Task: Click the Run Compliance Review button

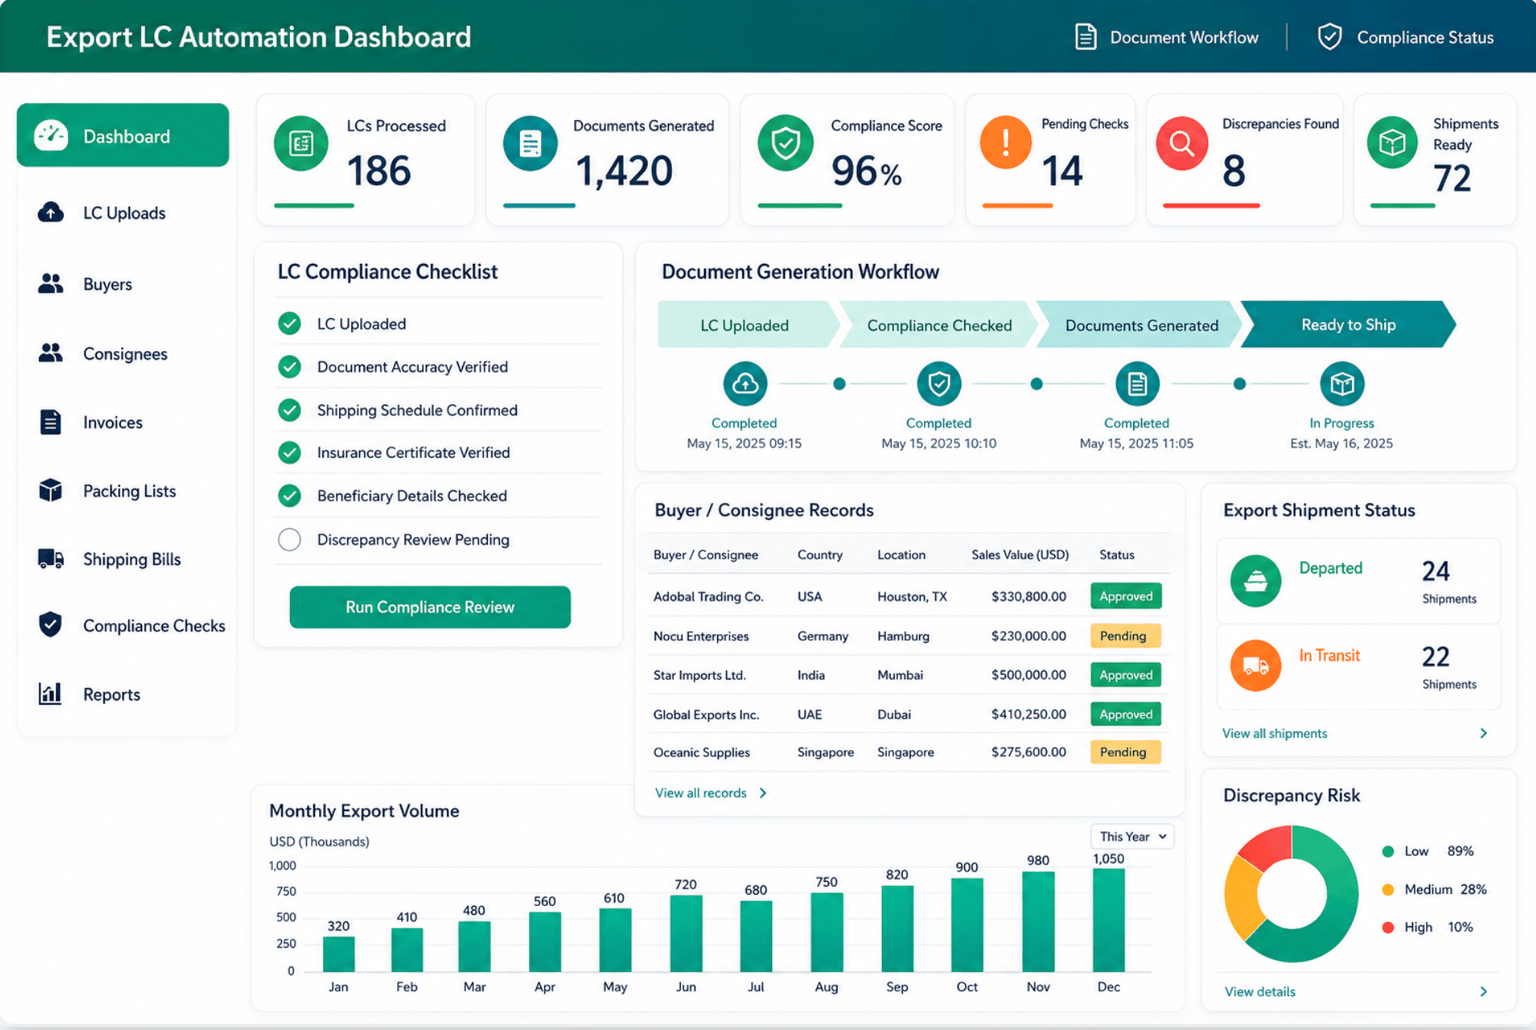Action: [430, 607]
